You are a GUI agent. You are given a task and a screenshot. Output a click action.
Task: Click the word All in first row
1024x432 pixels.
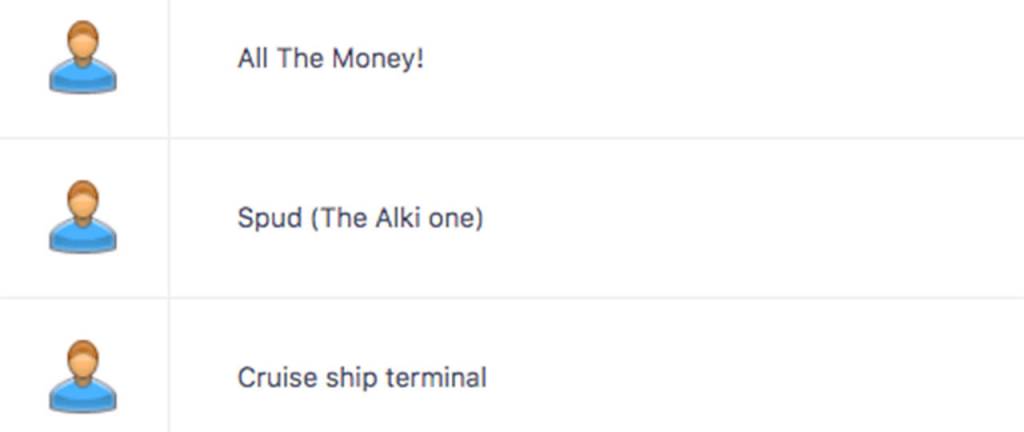click(252, 58)
